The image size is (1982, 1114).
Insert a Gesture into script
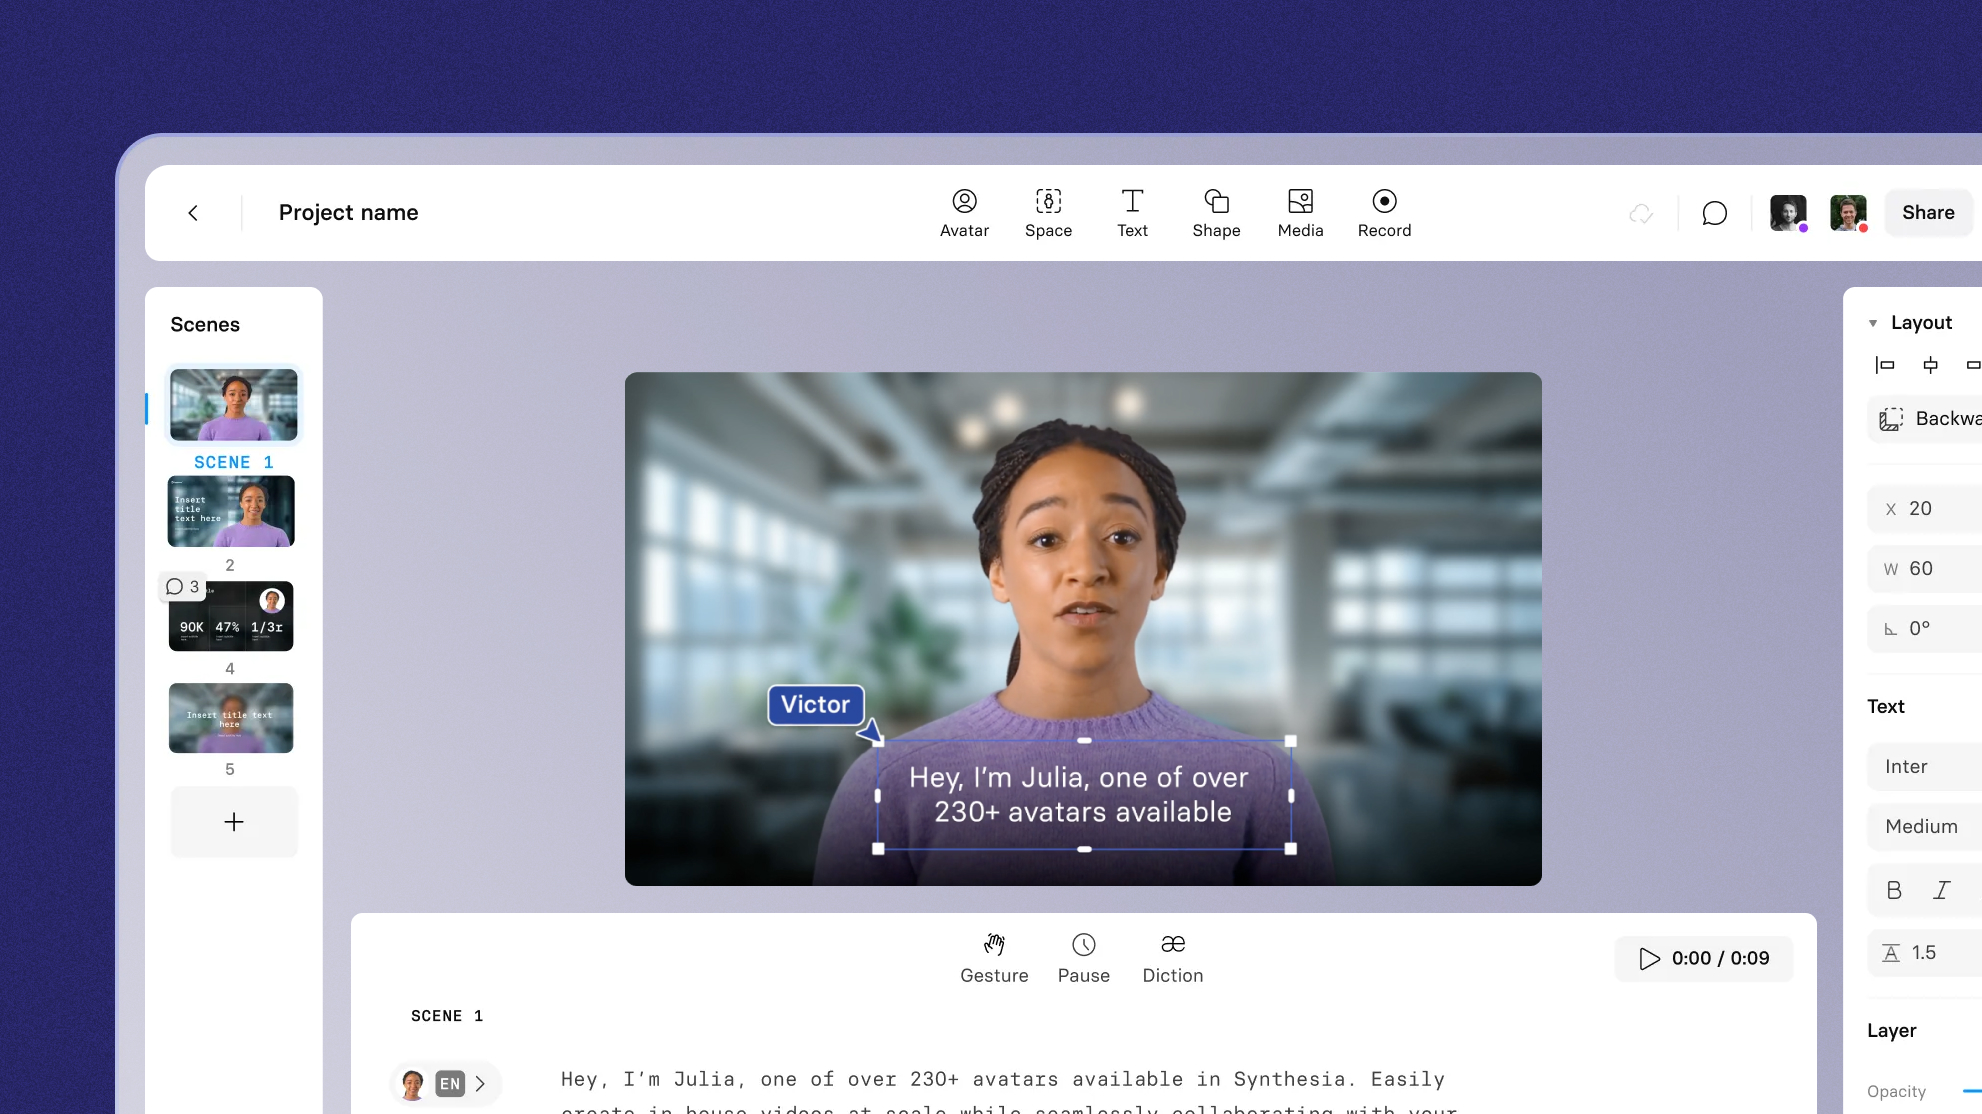tap(994, 958)
